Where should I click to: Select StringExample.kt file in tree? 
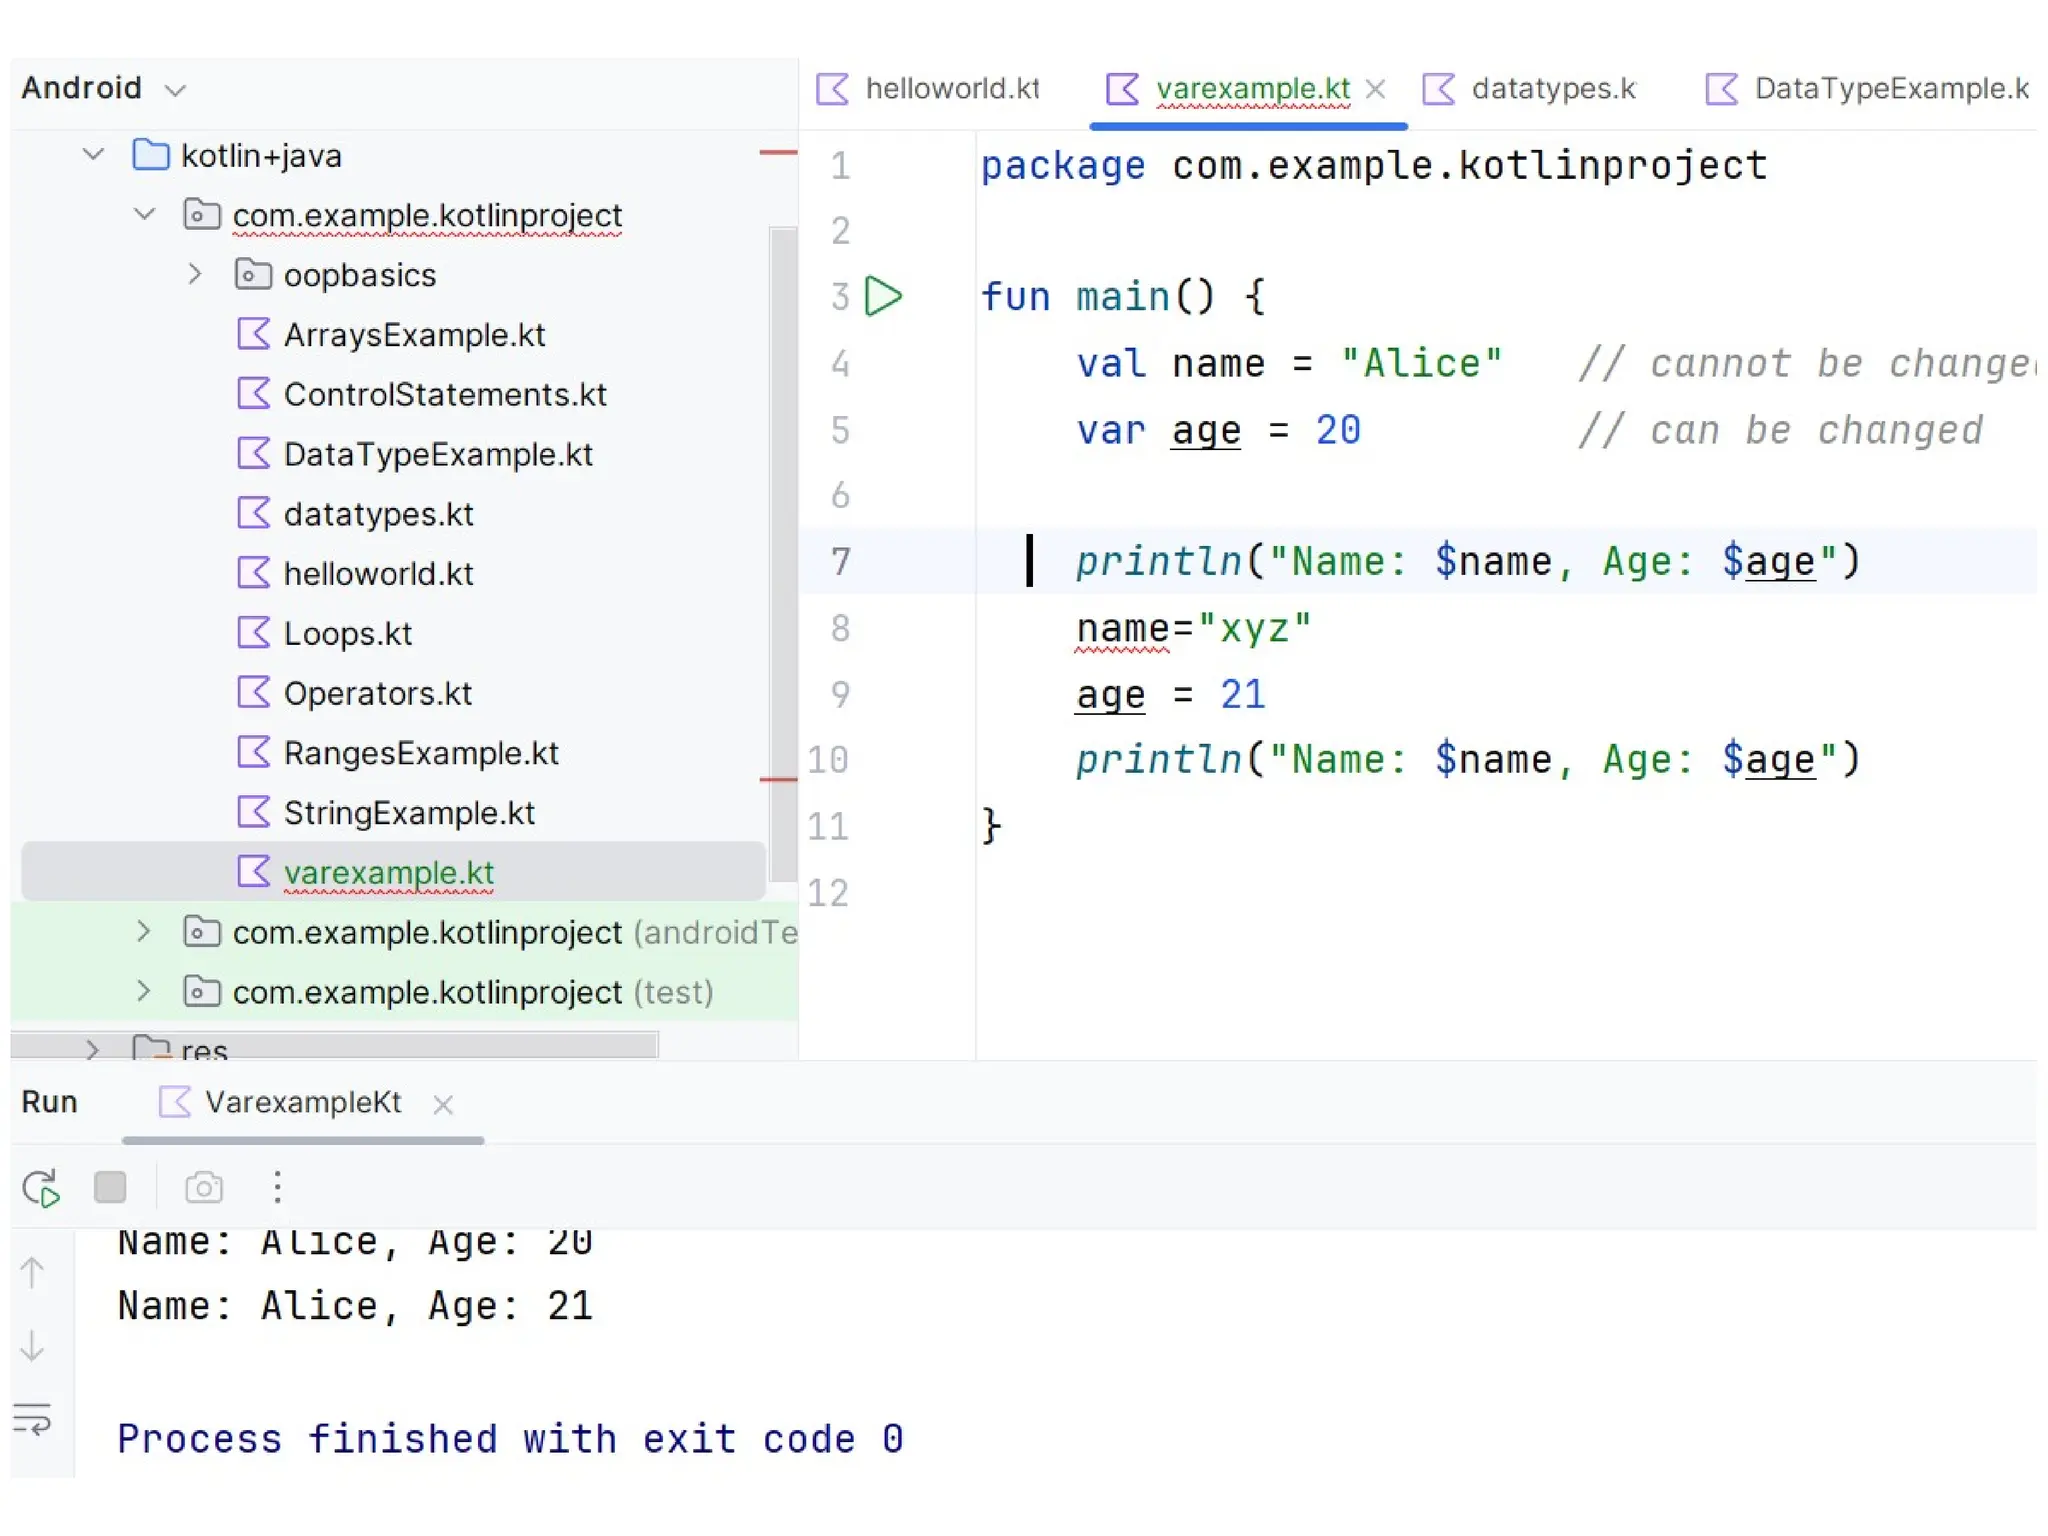coord(408,812)
